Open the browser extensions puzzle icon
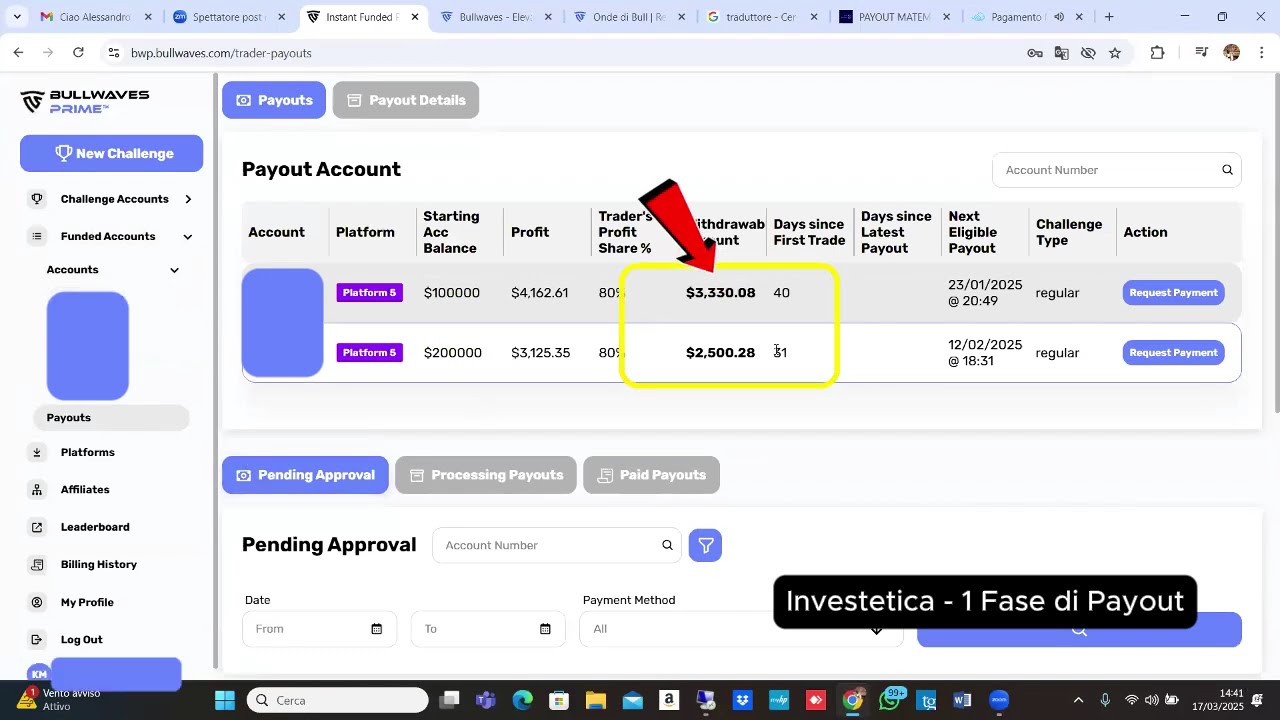 click(1158, 53)
